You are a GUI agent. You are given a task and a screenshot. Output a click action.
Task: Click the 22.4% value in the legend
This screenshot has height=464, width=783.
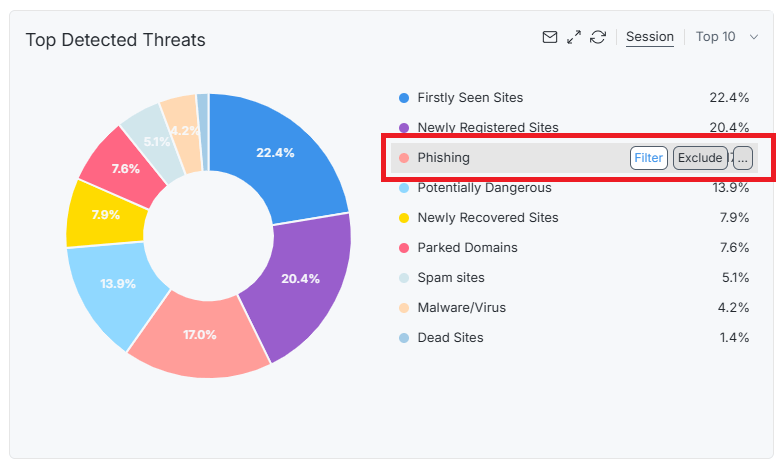click(x=729, y=98)
